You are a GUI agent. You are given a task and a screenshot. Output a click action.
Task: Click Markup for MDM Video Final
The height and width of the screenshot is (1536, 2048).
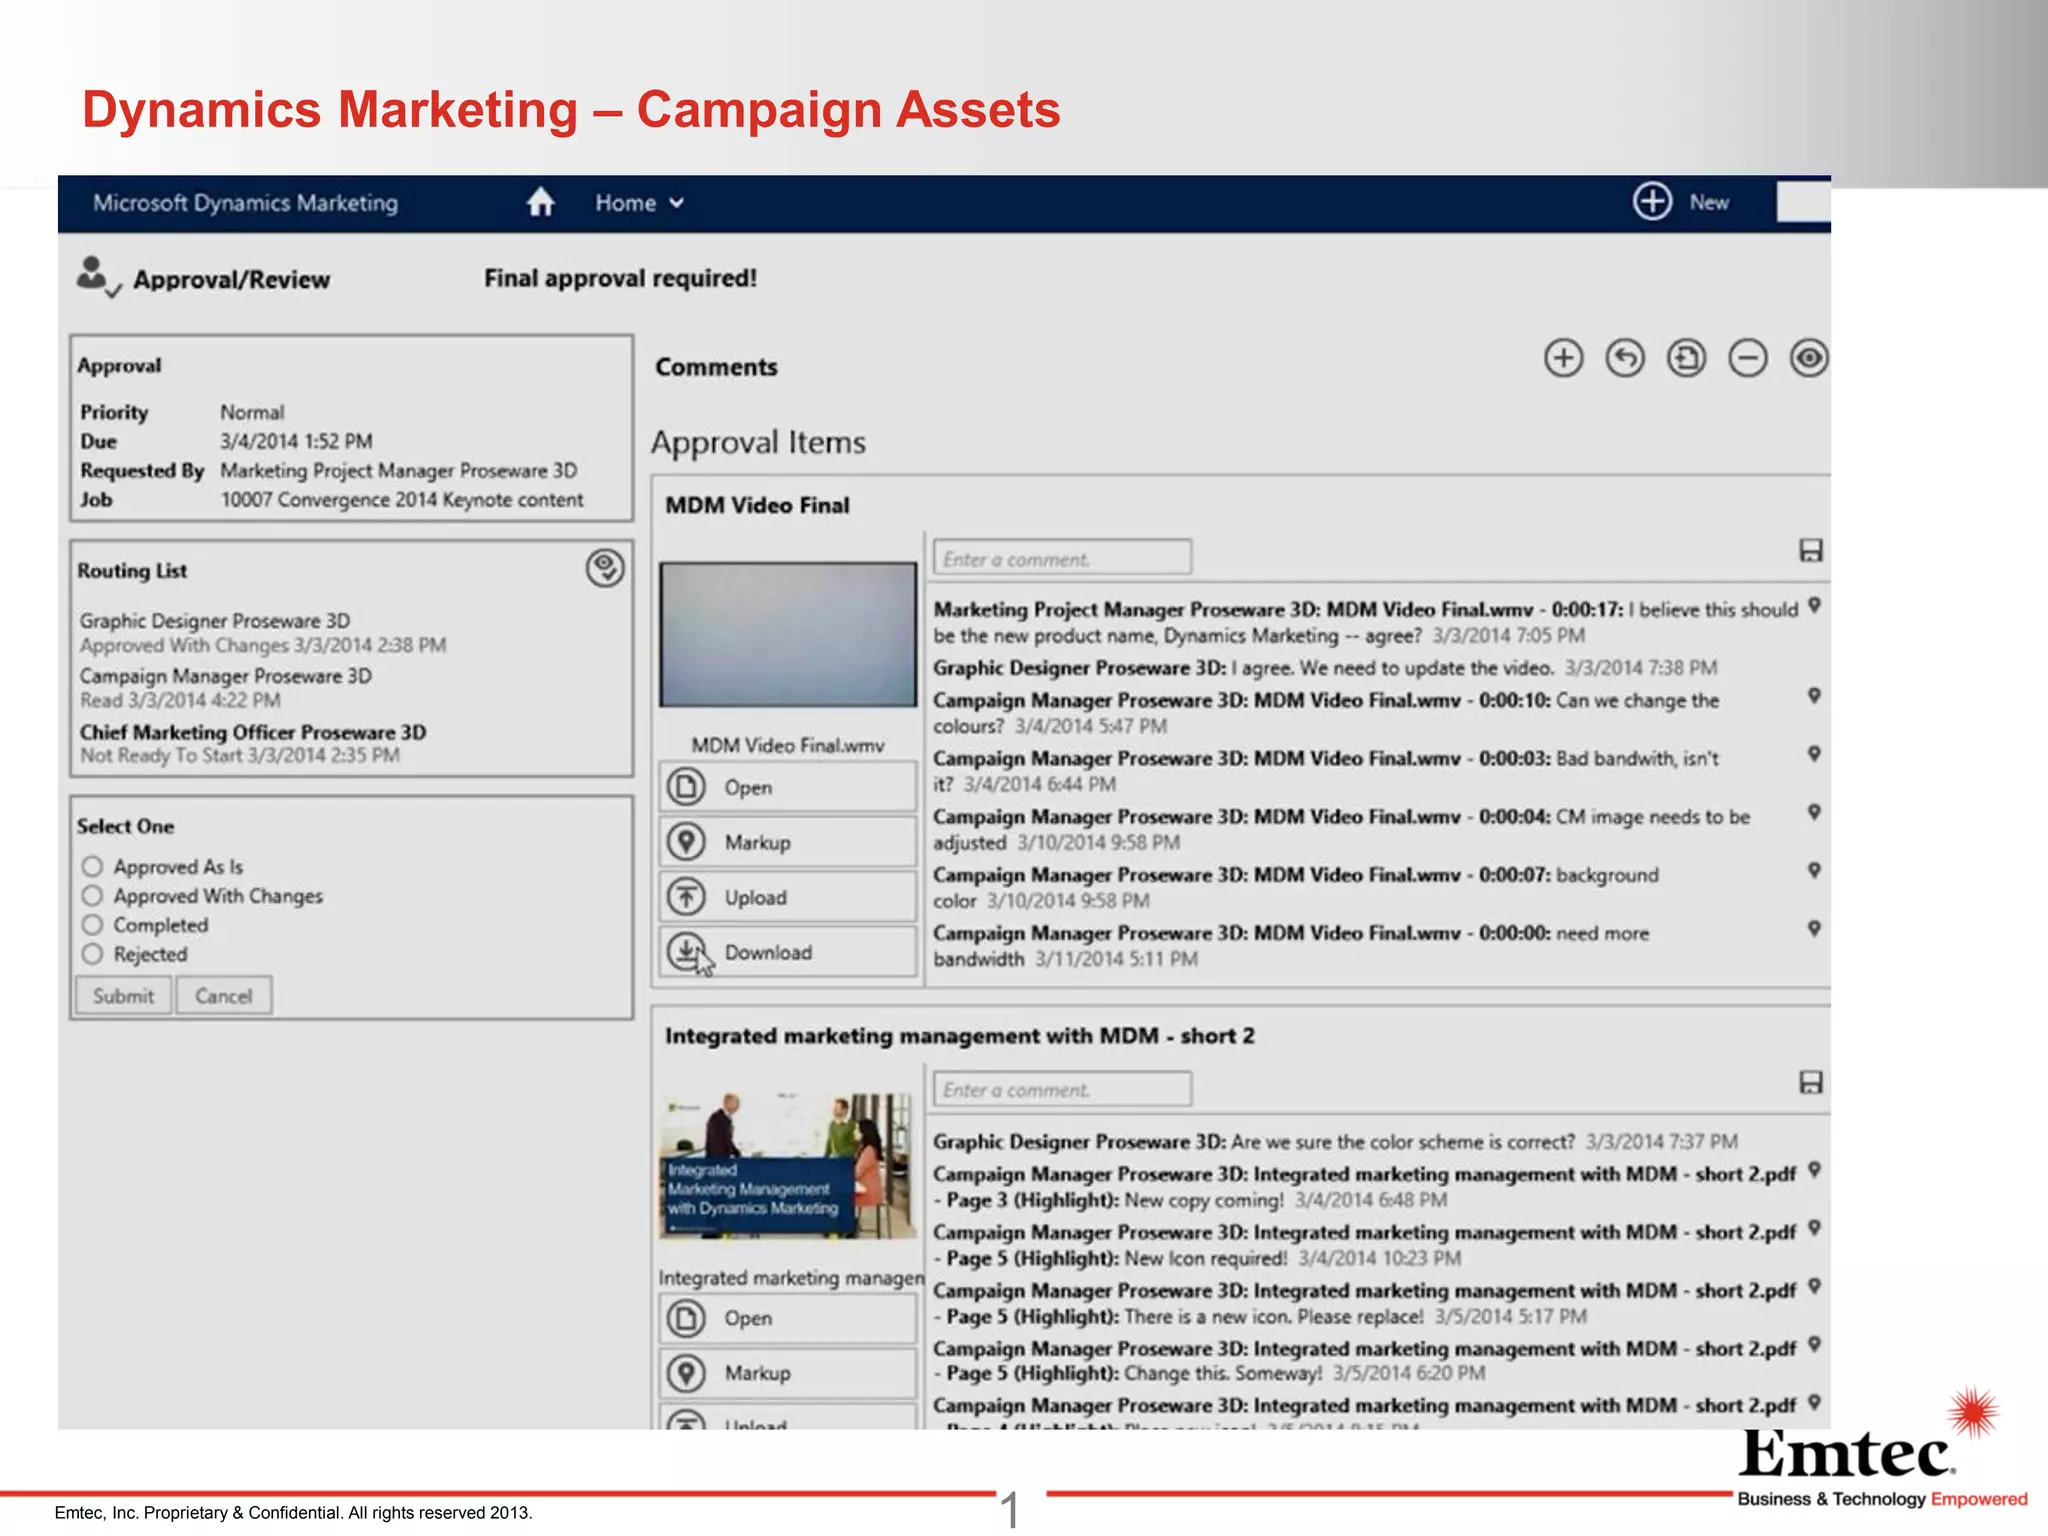coord(788,842)
